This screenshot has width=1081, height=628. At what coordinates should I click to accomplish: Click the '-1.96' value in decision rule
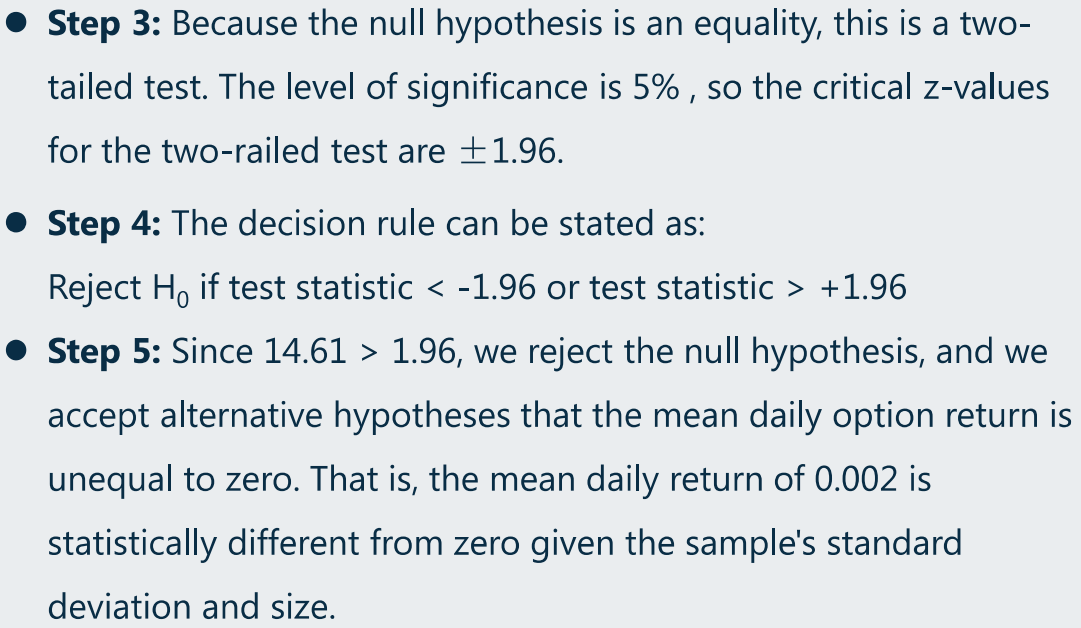tap(496, 287)
